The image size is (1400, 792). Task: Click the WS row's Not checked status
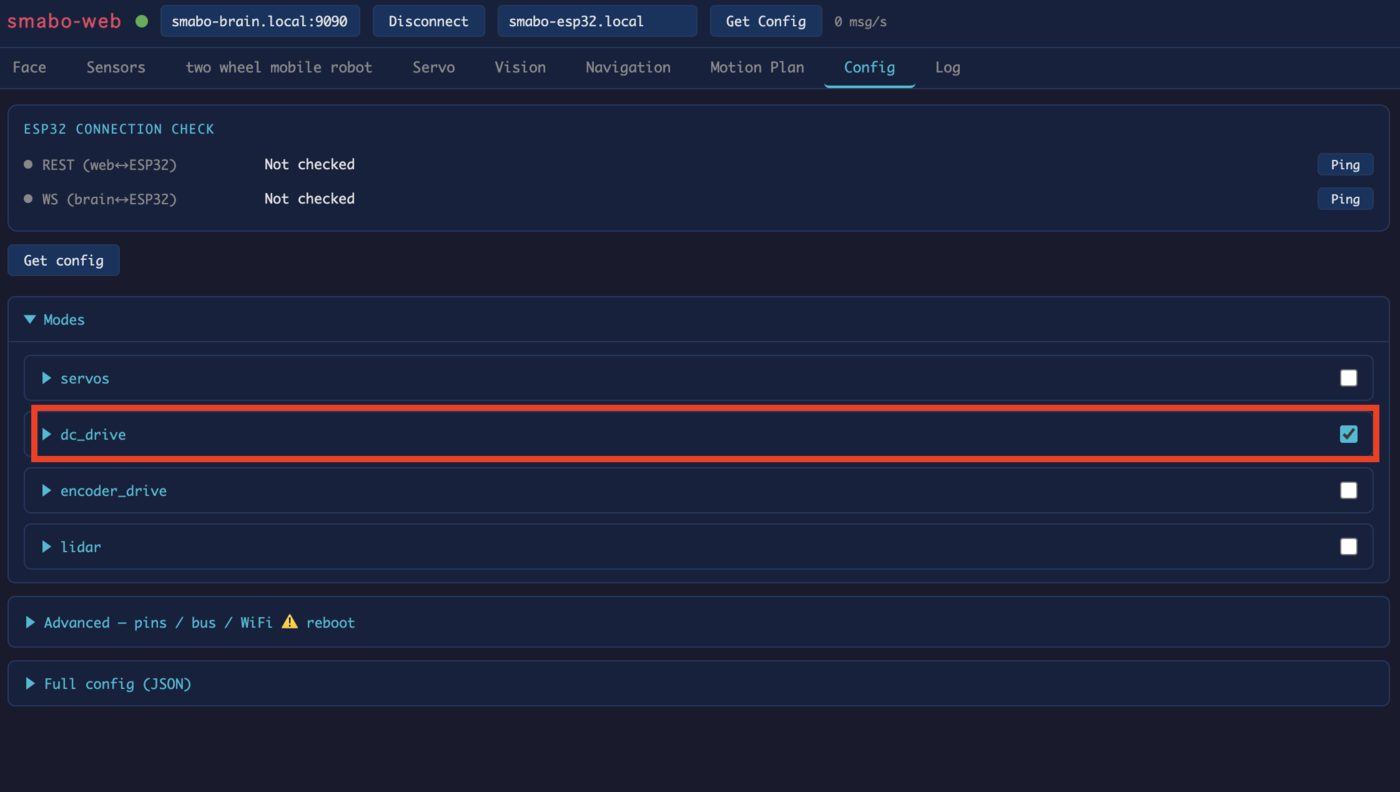click(310, 198)
